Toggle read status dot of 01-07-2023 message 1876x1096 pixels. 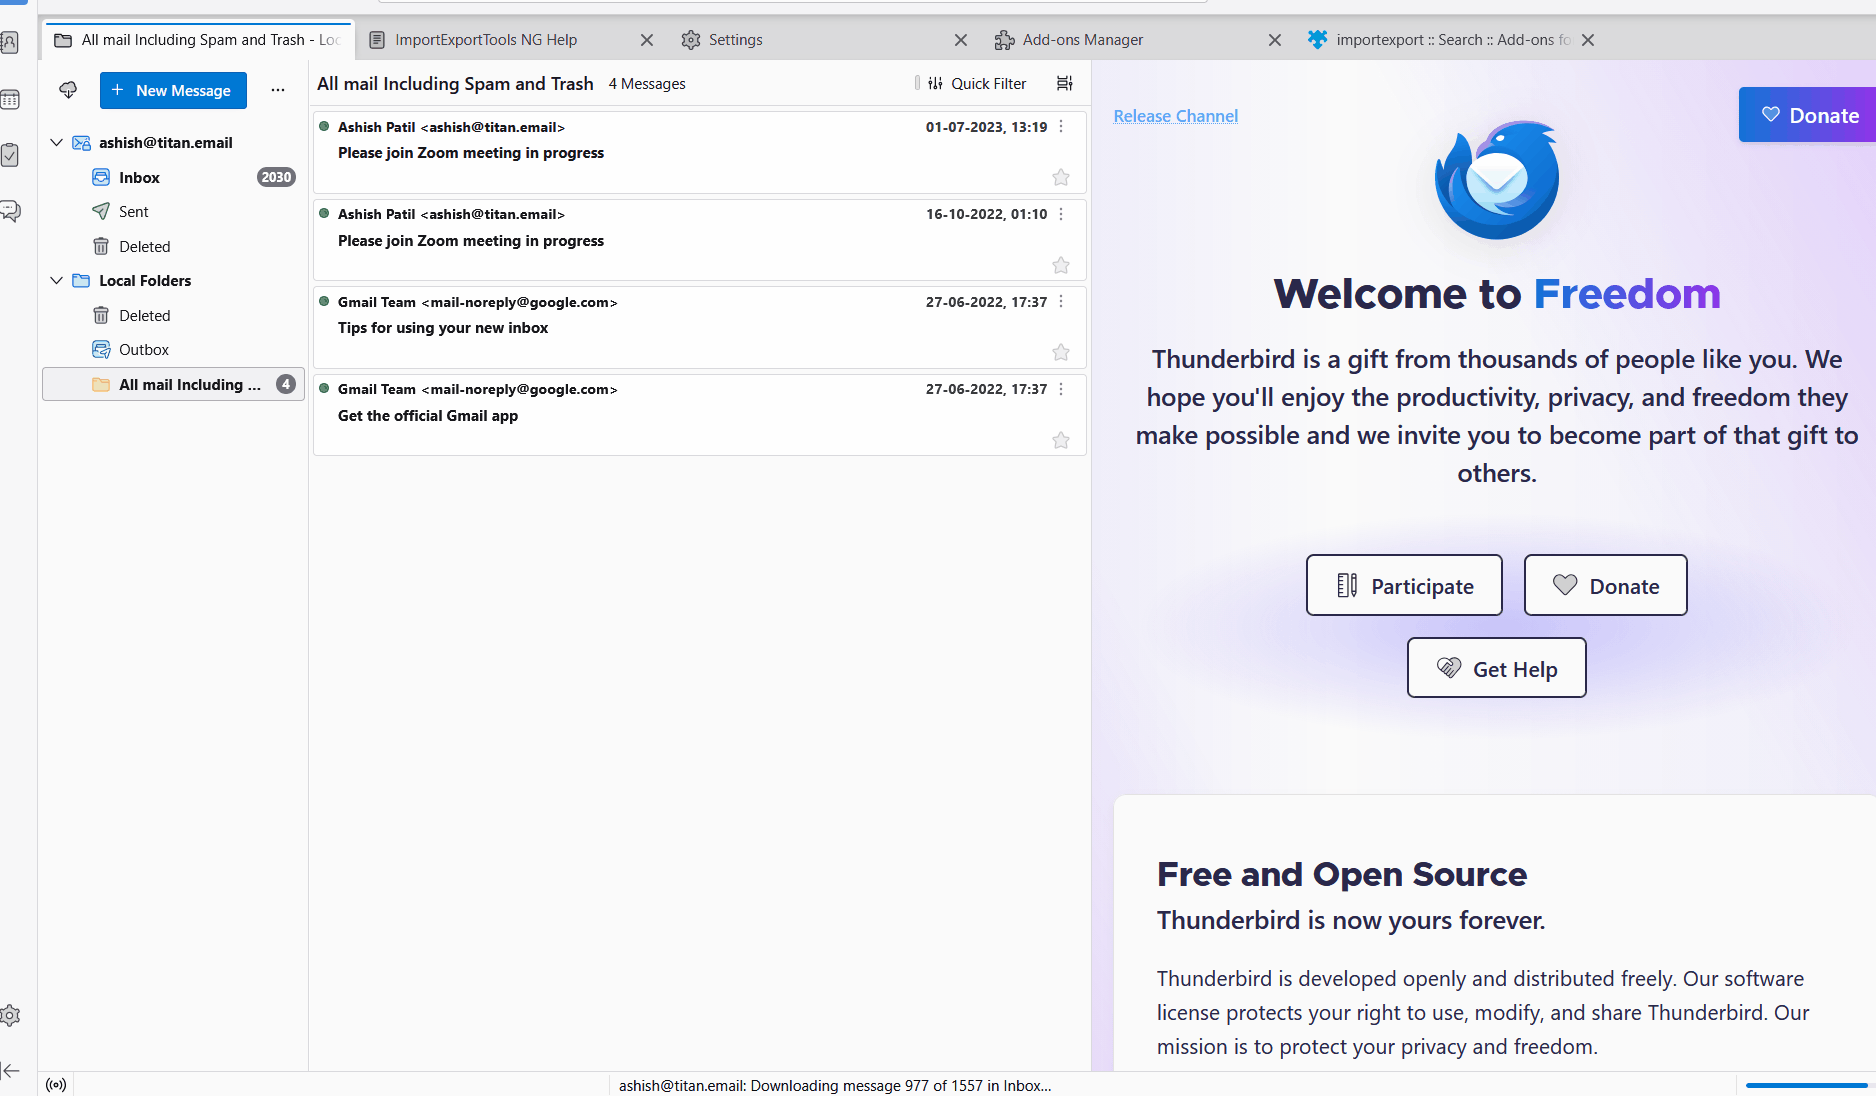pyautogui.click(x=324, y=126)
